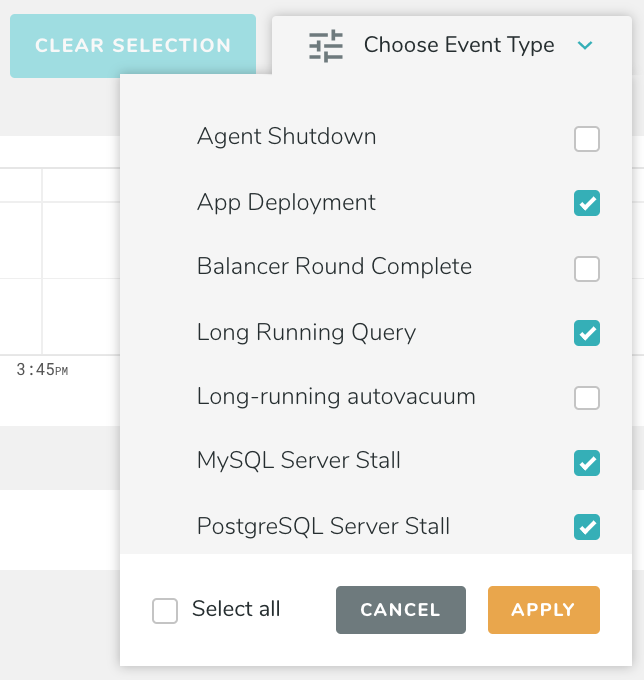Deselect the PostgreSQL Server Stall checkbox

point(587,527)
